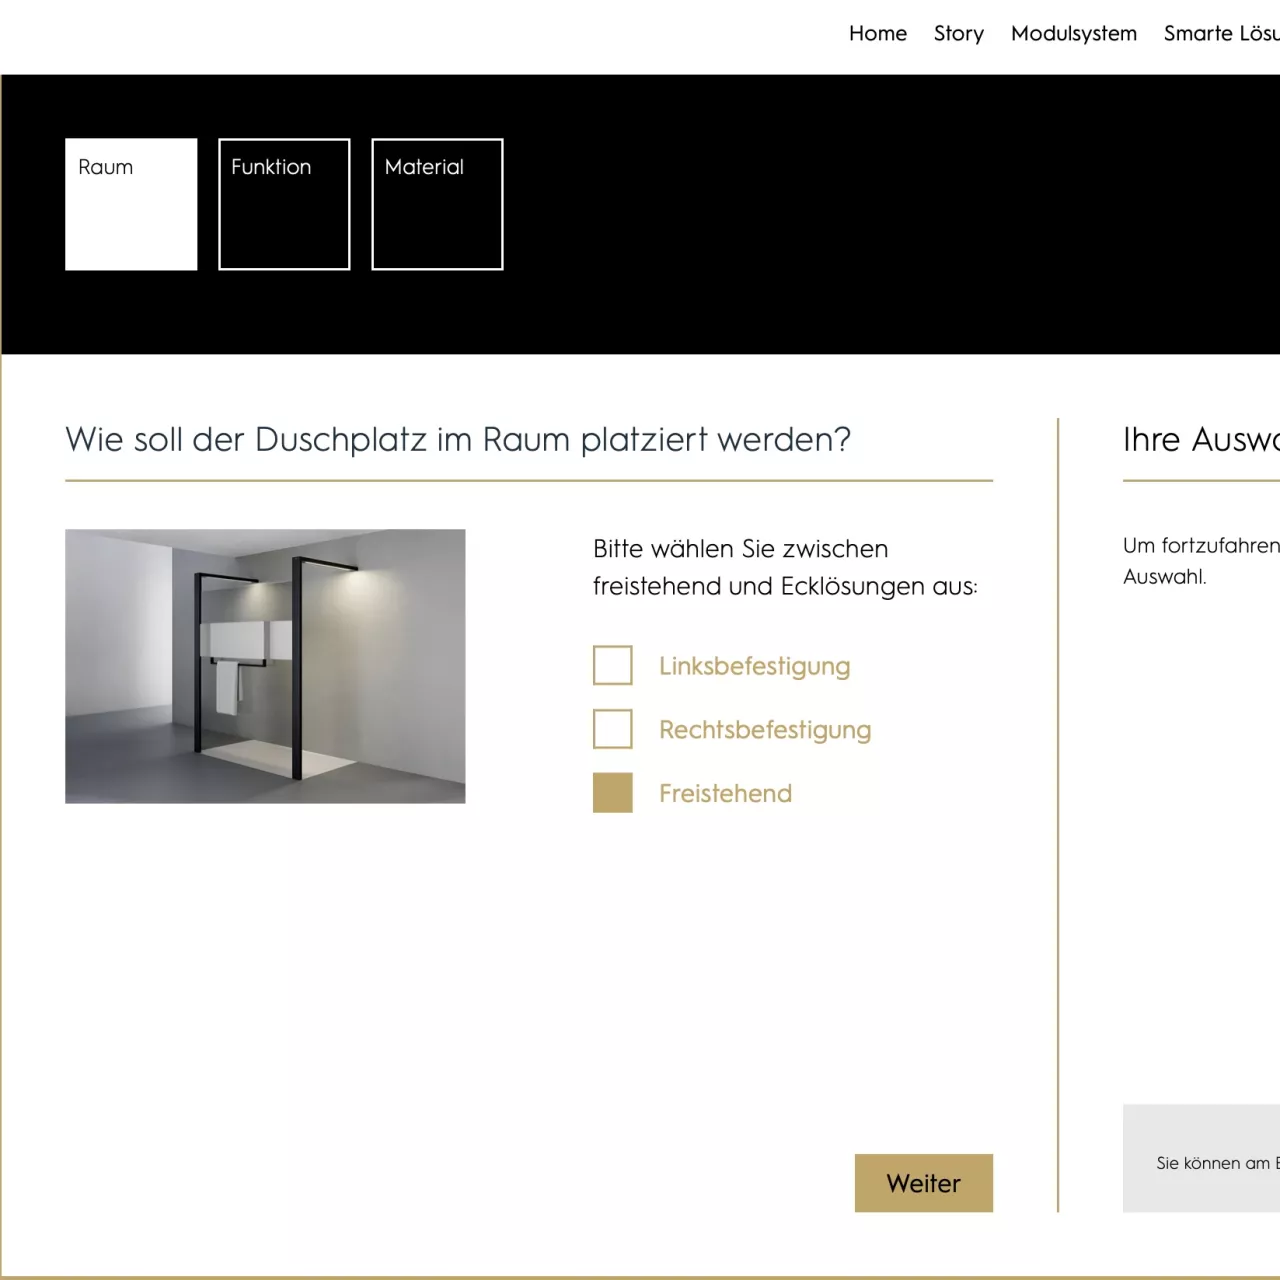Open the Raum configuration step

131,204
